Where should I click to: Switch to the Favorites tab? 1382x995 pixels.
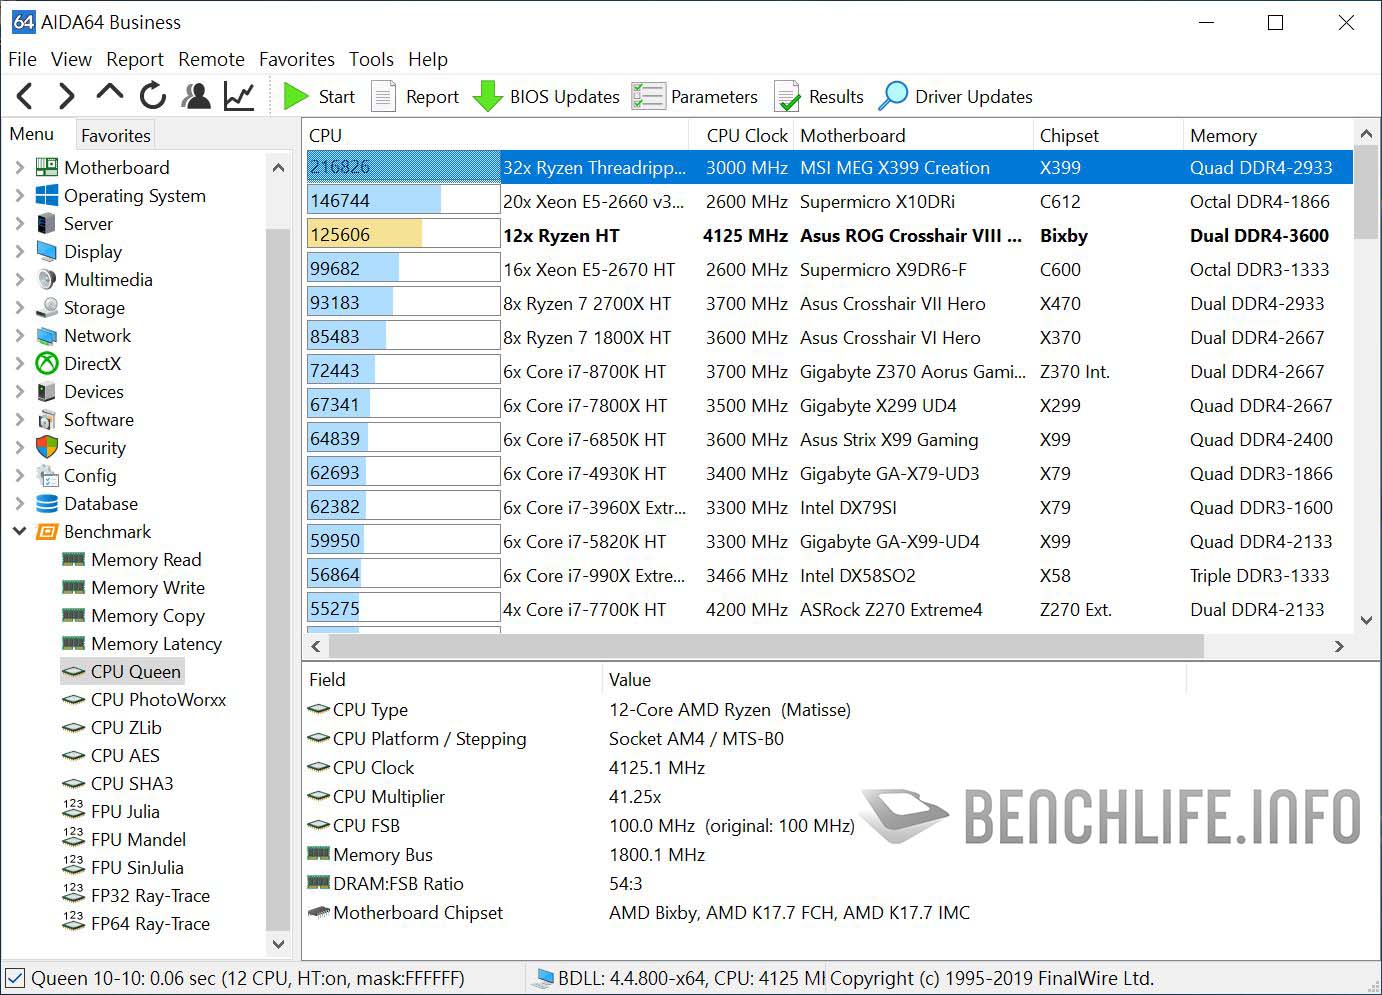pyautogui.click(x=114, y=134)
